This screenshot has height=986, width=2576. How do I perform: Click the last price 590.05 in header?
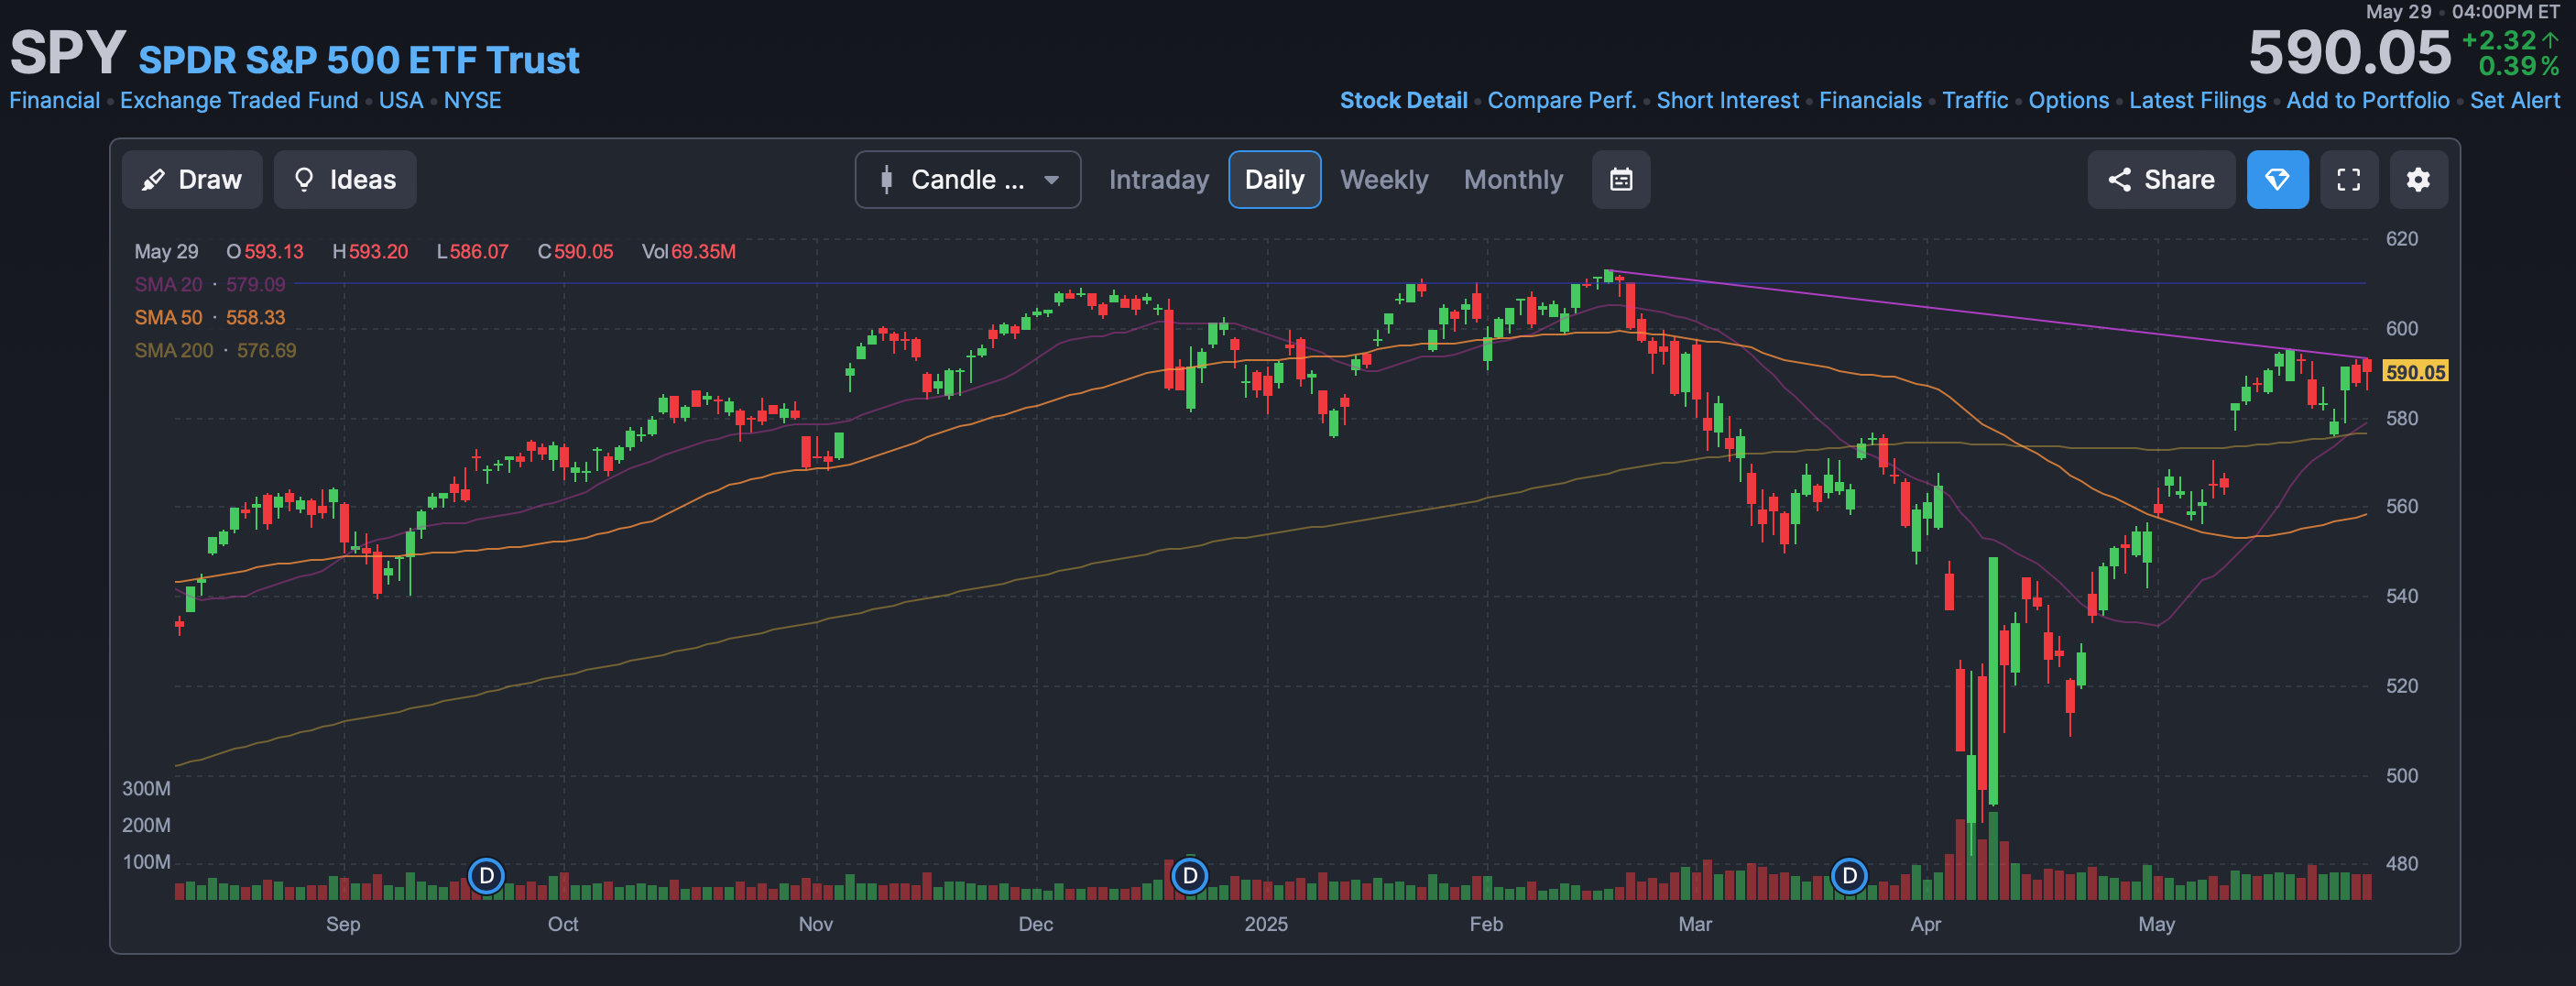2350,52
